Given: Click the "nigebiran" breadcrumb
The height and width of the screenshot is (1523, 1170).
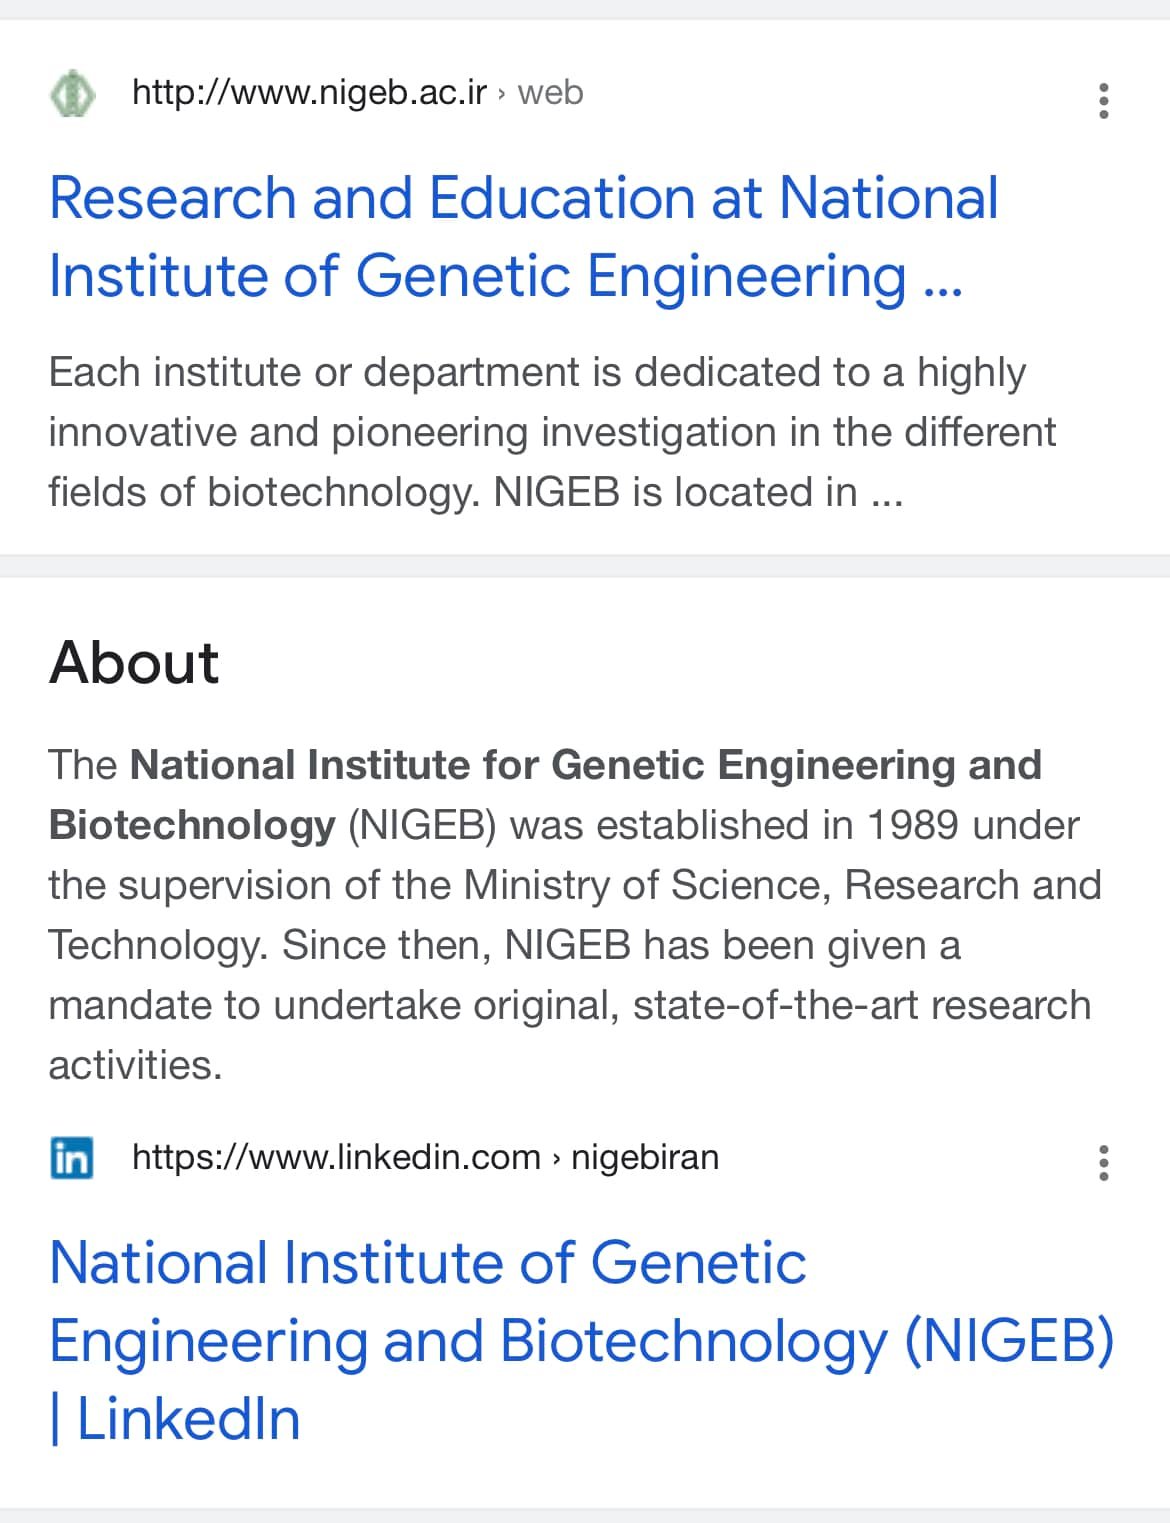Looking at the screenshot, I should tap(645, 1157).
